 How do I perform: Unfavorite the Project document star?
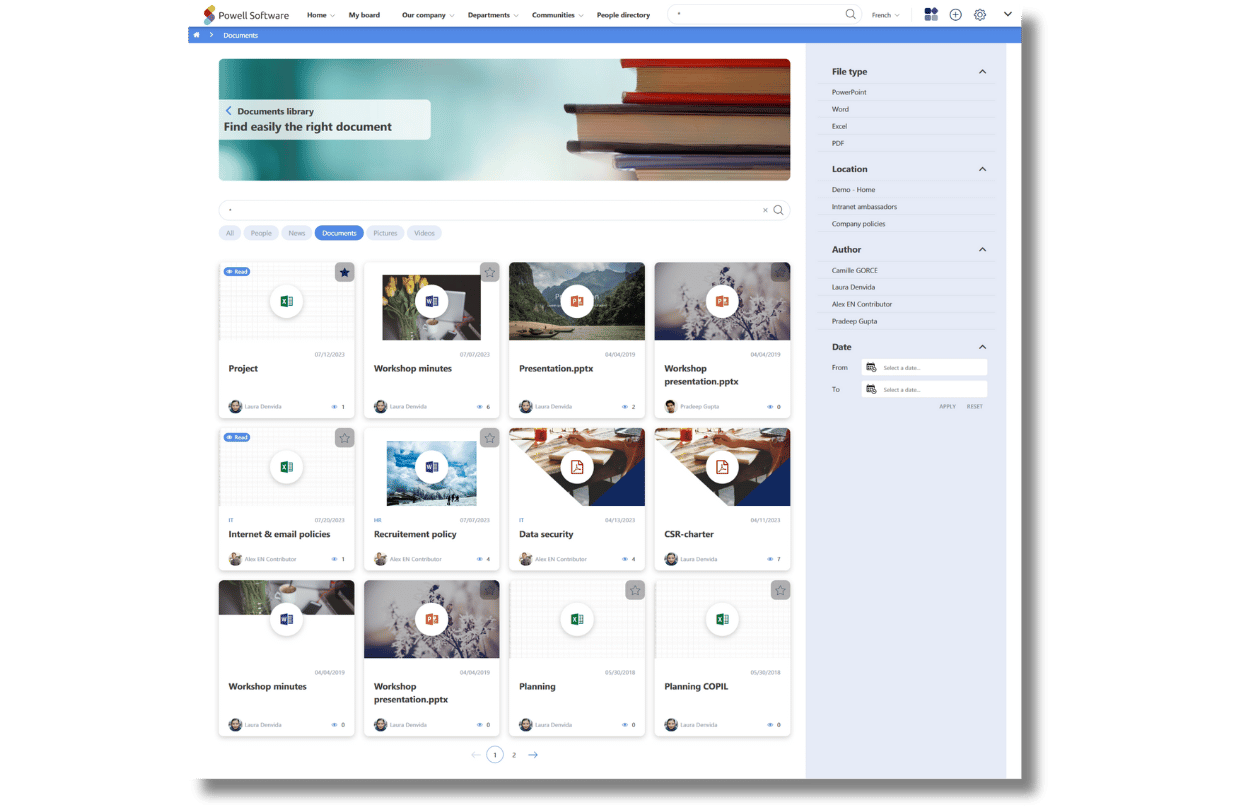tap(344, 272)
